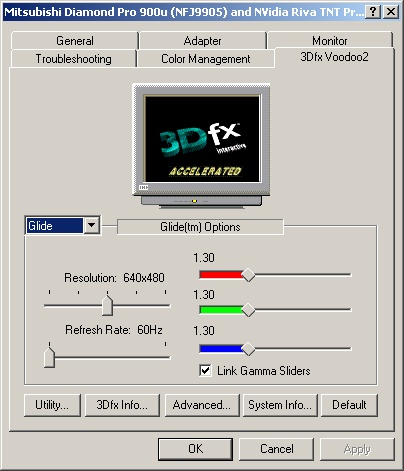Click the System Info... button

tap(280, 405)
